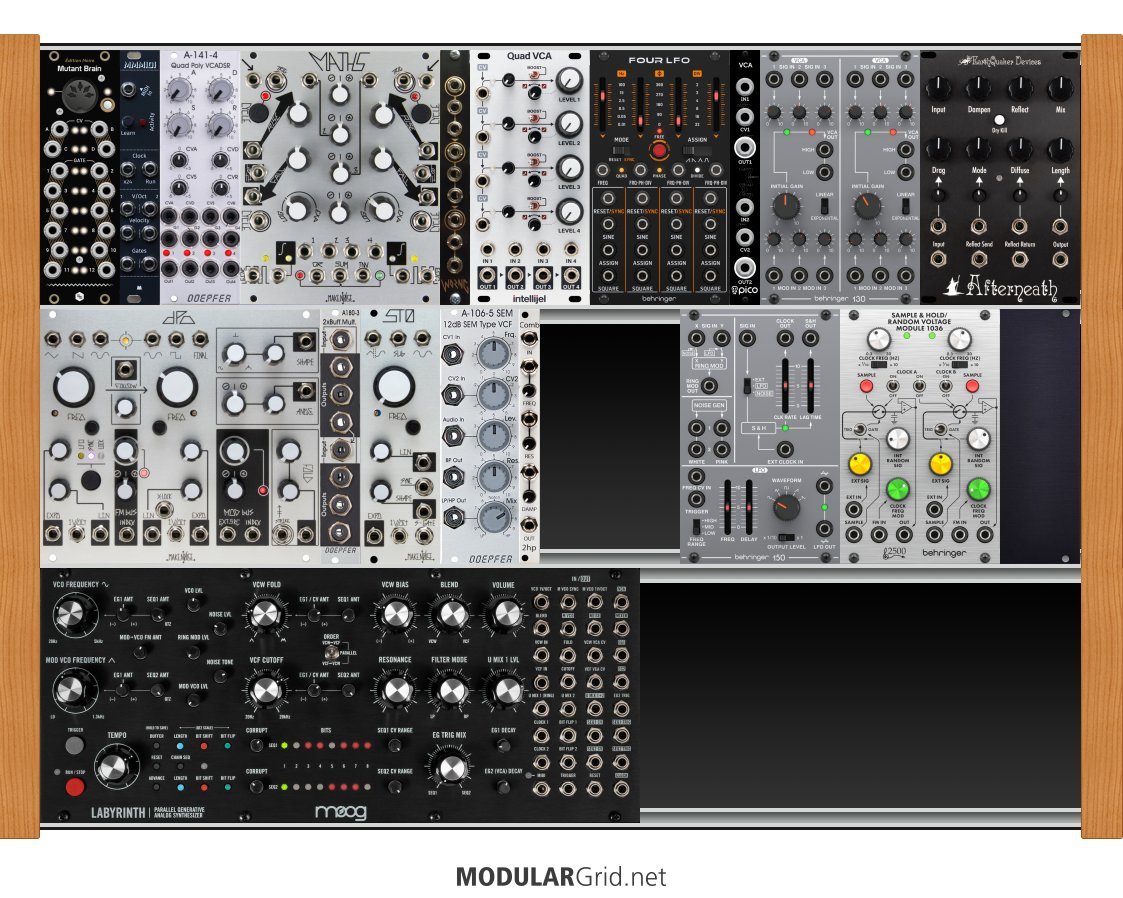Click the A-106-5 Audio In jack

[x=453, y=435]
